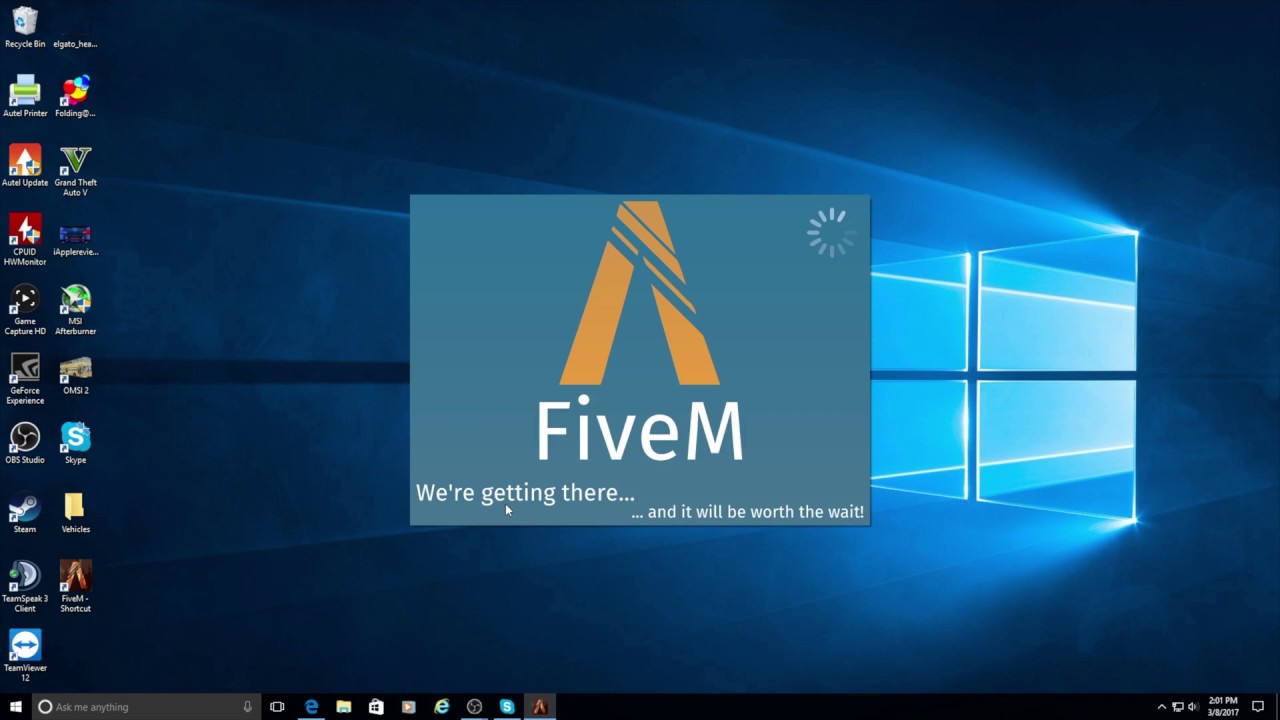Open the volume control tray icon
1280x720 pixels.
click(1192, 707)
